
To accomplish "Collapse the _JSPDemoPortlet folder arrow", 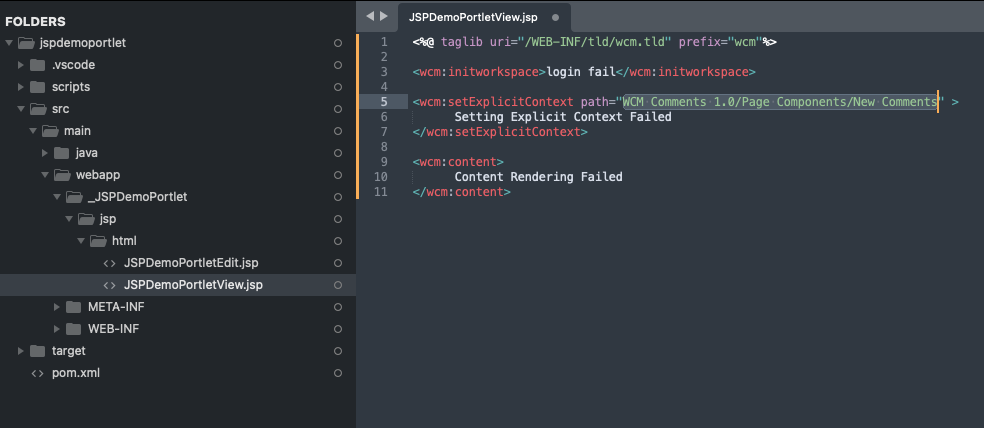I will pos(56,197).
